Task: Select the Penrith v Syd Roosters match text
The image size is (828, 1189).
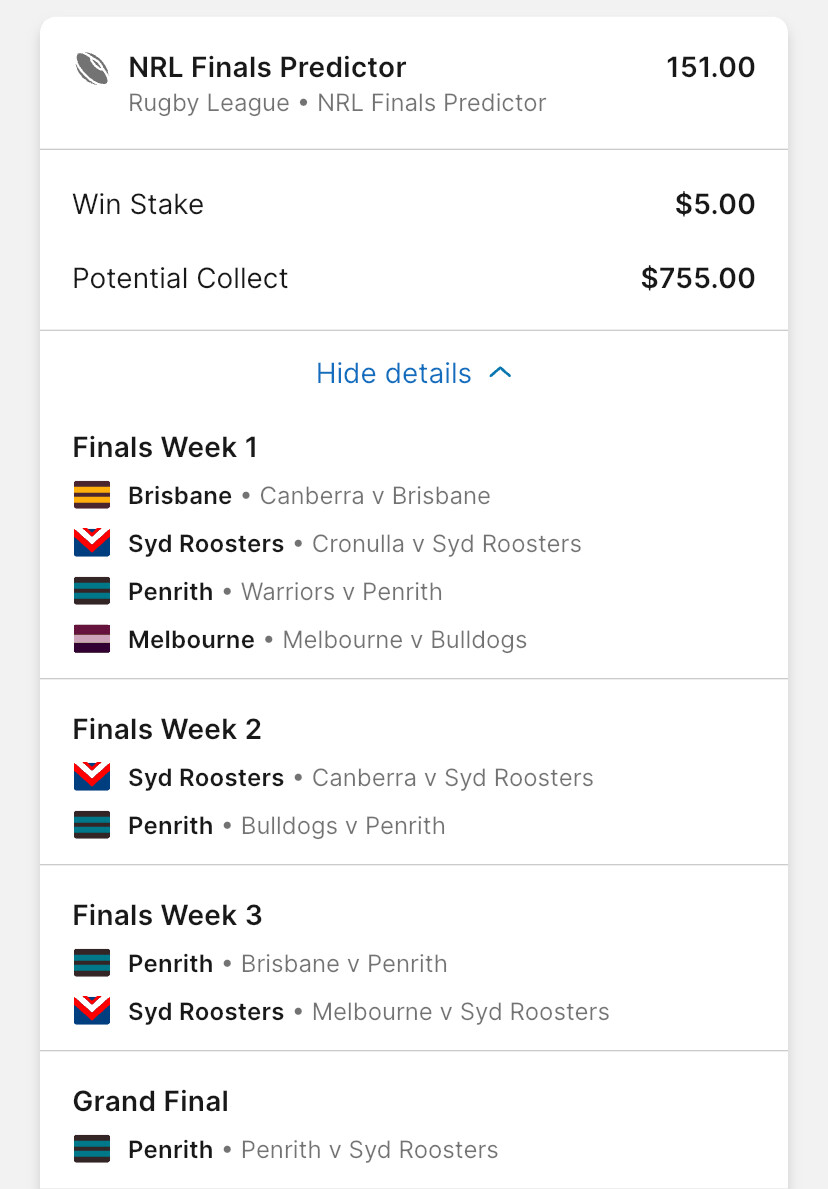Action: (x=369, y=1150)
